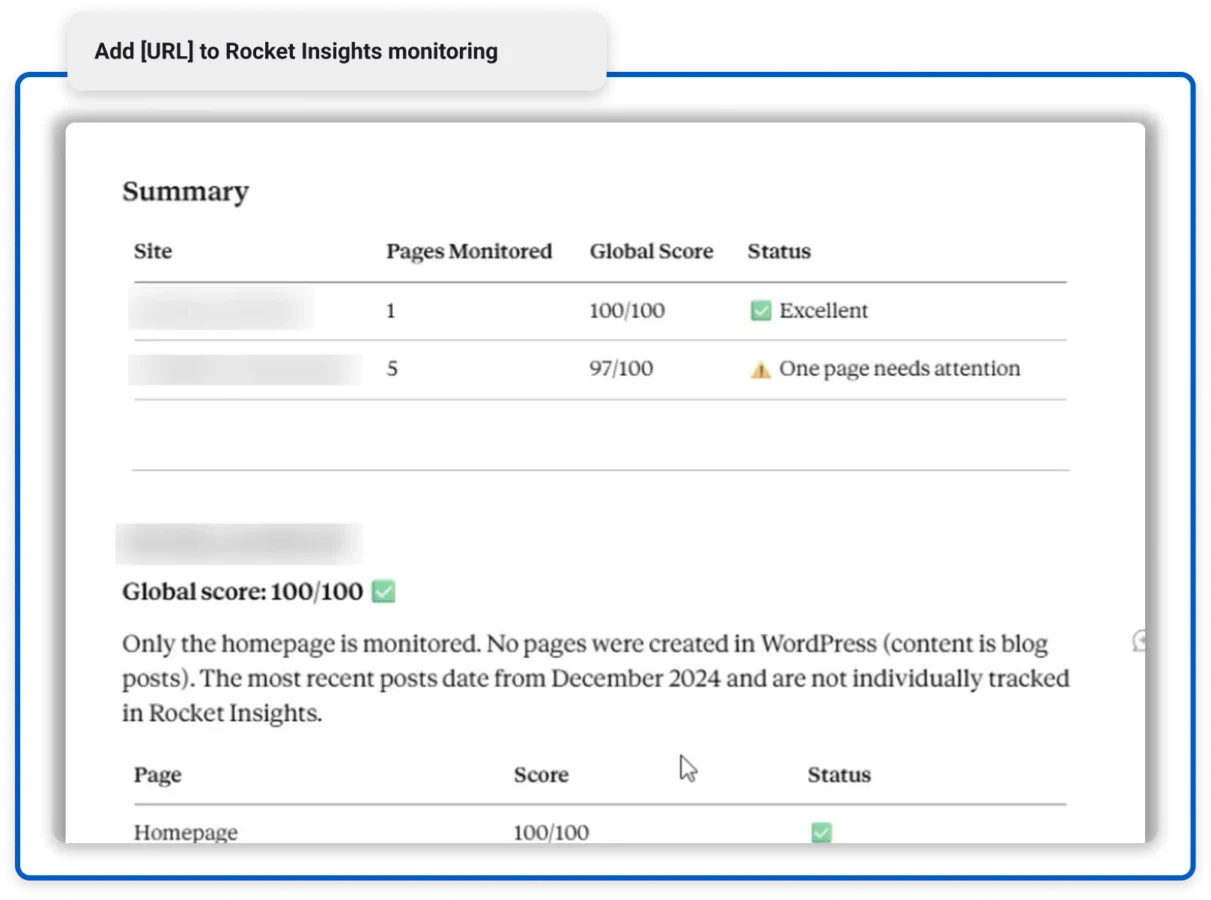Click 'One page needs attention' status text
Image resolution: width=1211 pixels, height=900 pixels.
[x=900, y=369]
